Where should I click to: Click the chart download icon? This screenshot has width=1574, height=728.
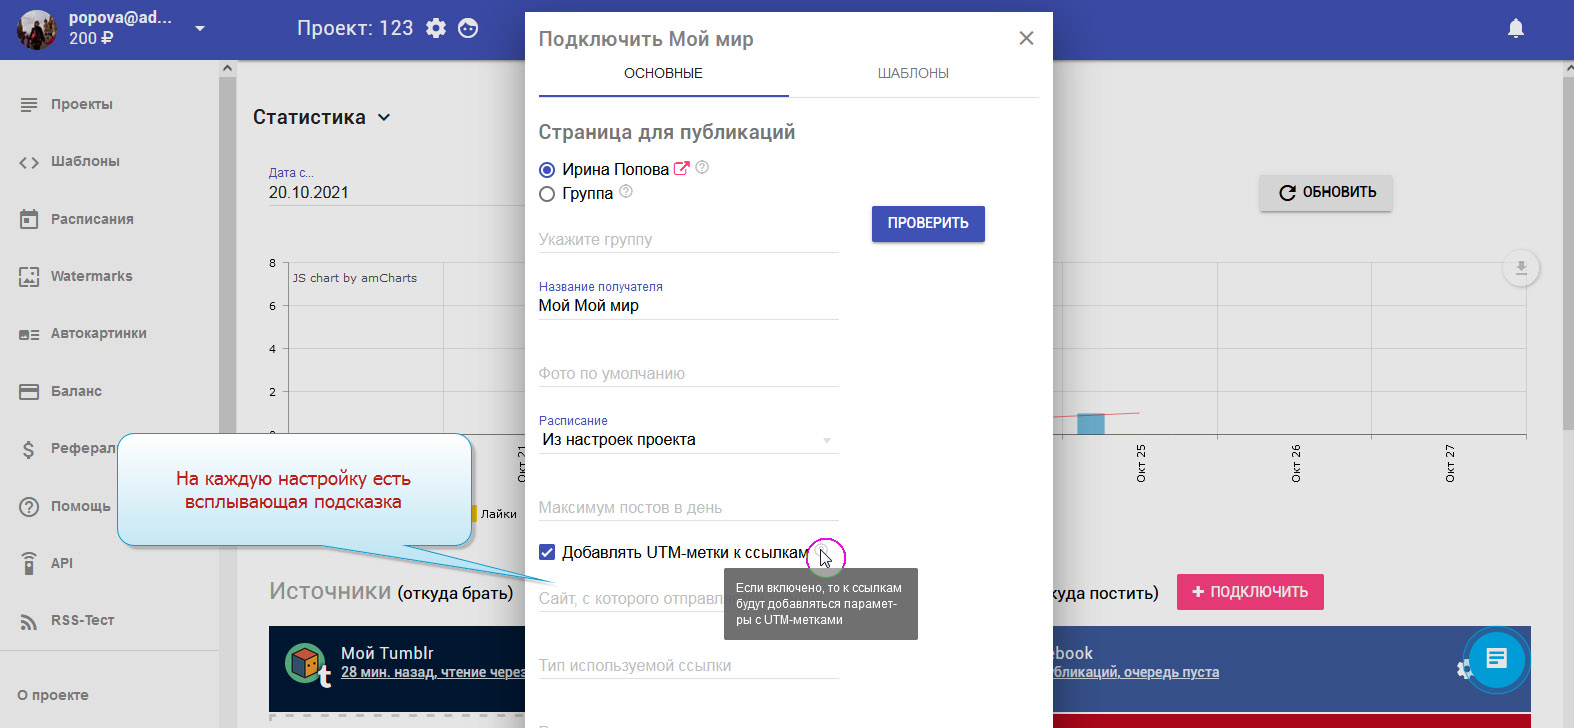(1520, 268)
